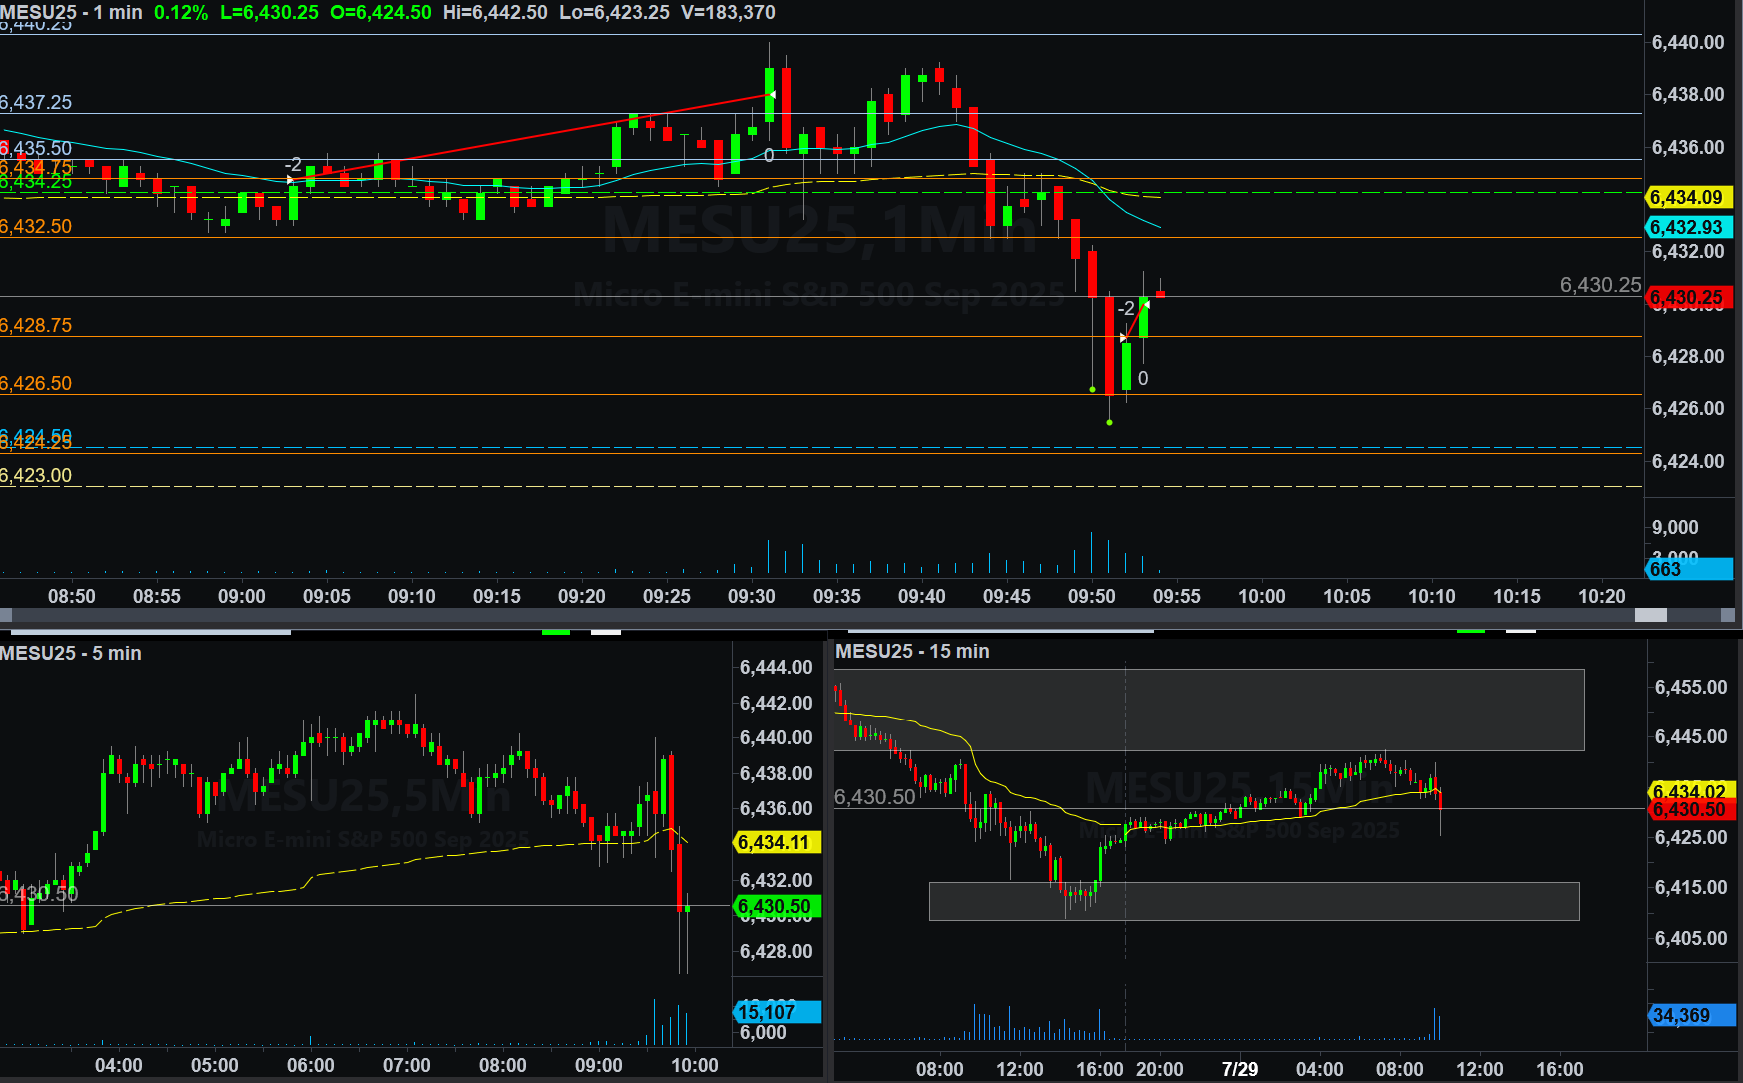Select the yellow 6,434.09 price tag on 1 min axis
The width and height of the screenshot is (1743, 1083).
coord(1688,197)
